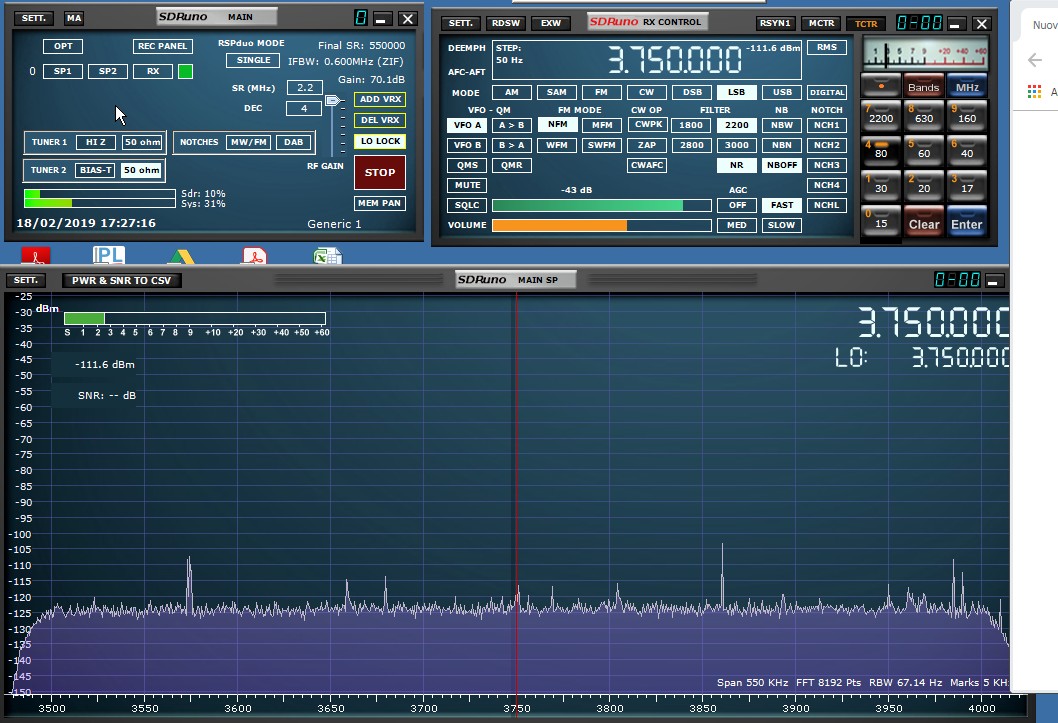
Task: Set AGC to OFF
Action: pyautogui.click(x=737, y=205)
